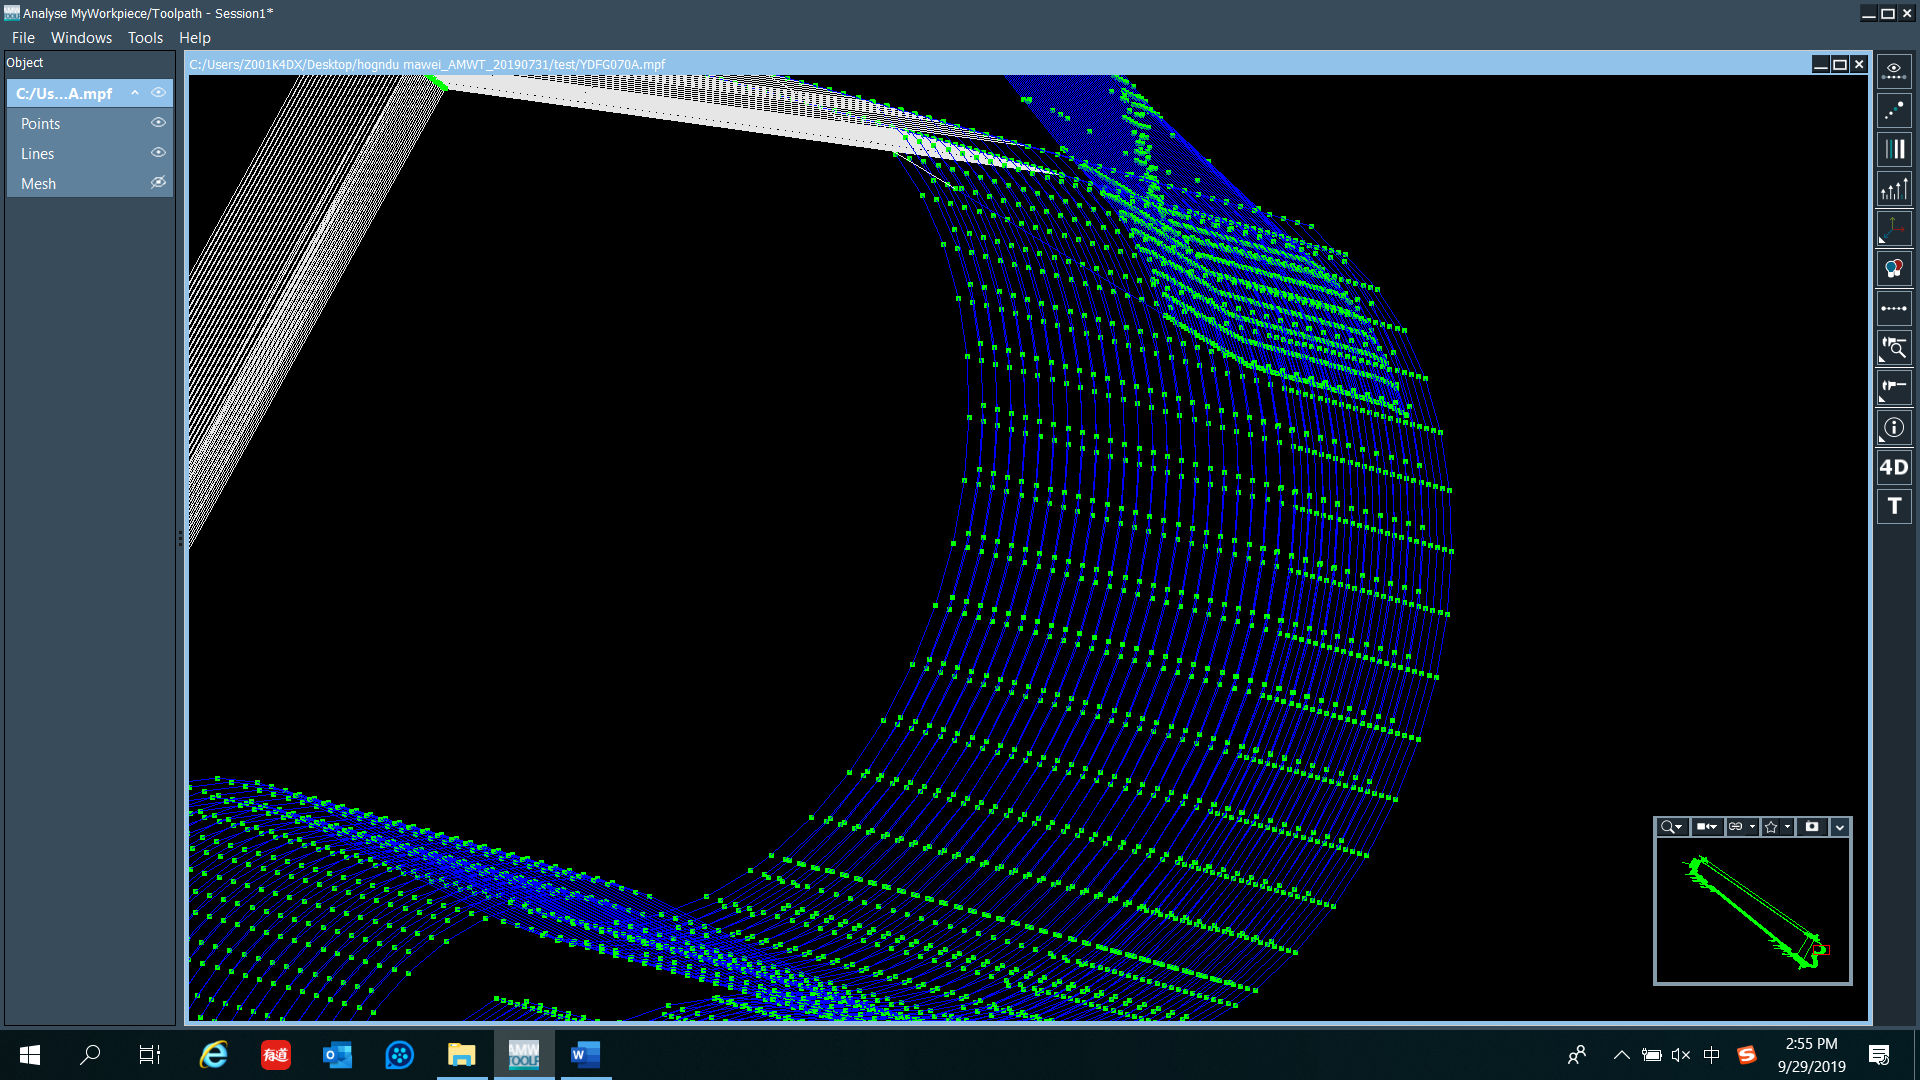Collapse the C:/Us...A.mpf object tree
The height and width of the screenshot is (1080, 1920).
tap(135, 93)
